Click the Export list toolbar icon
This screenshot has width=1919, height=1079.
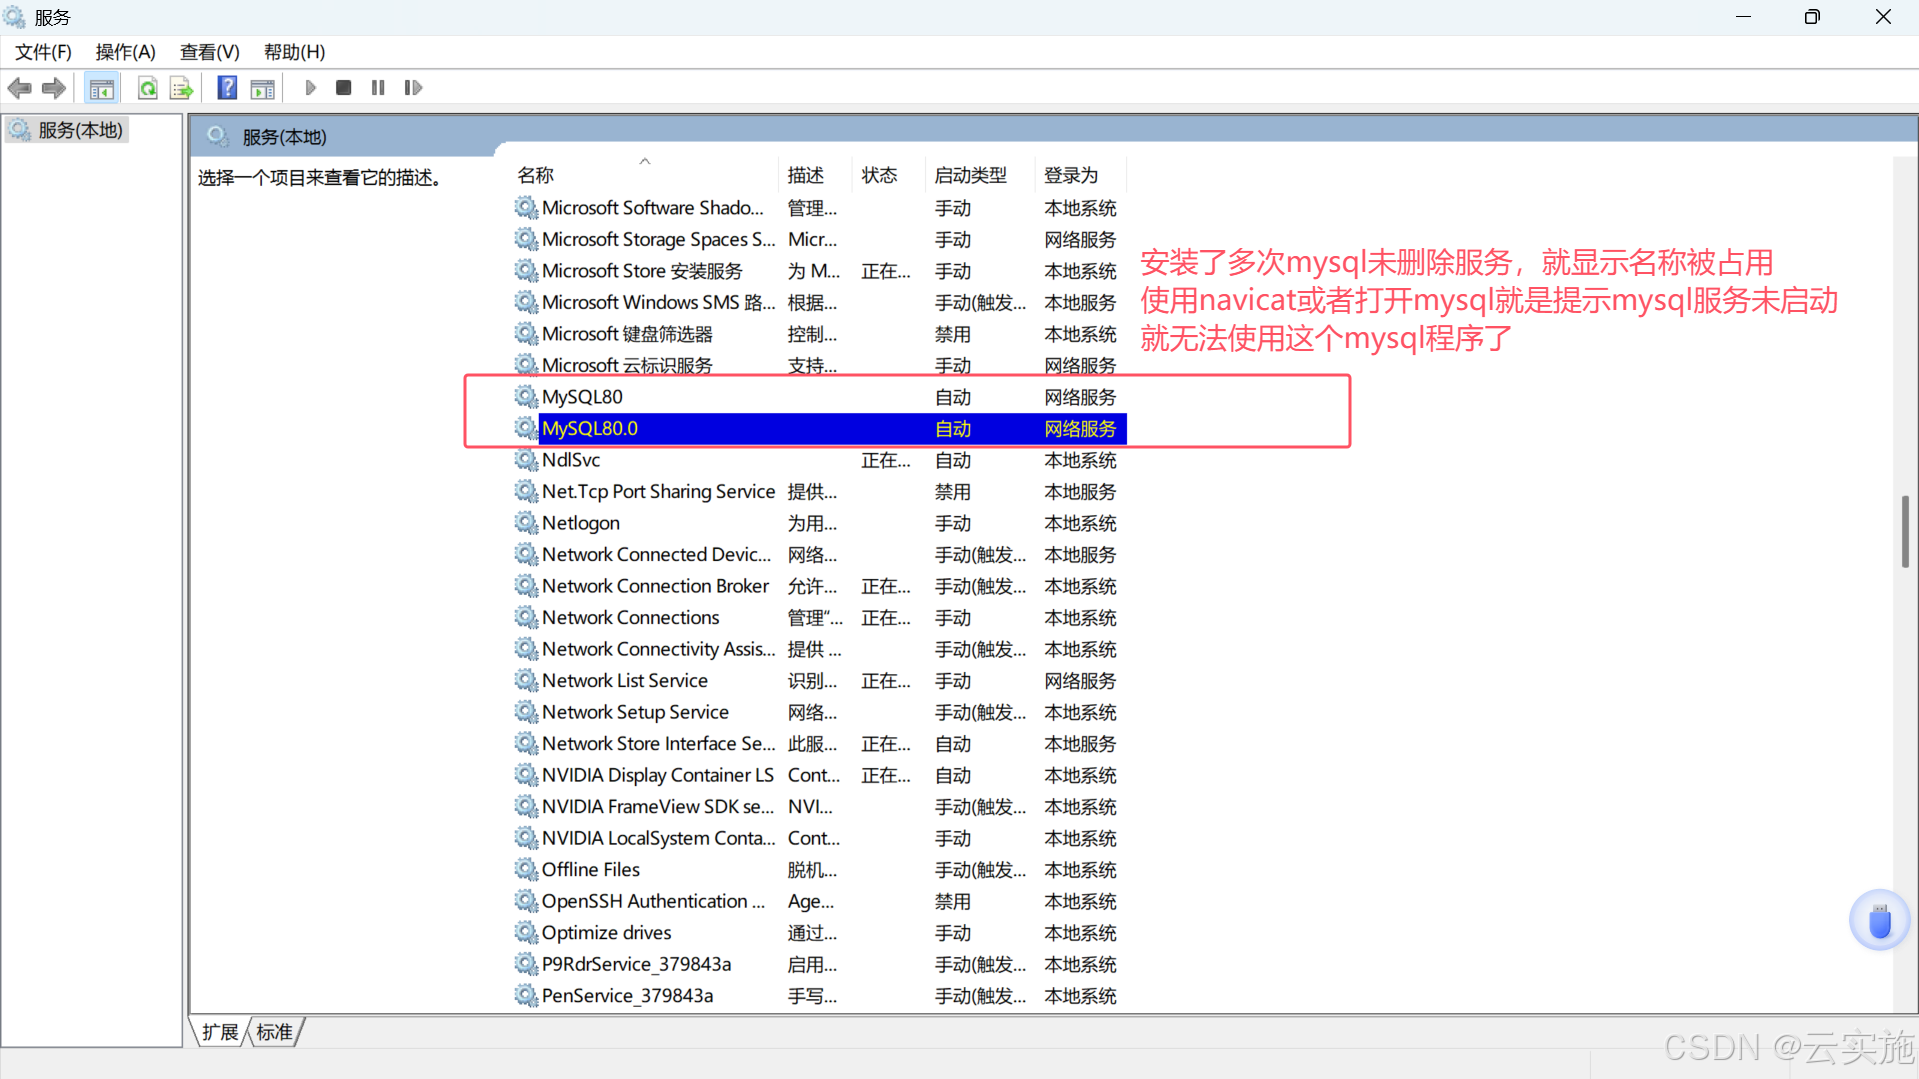[x=181, y=88]
